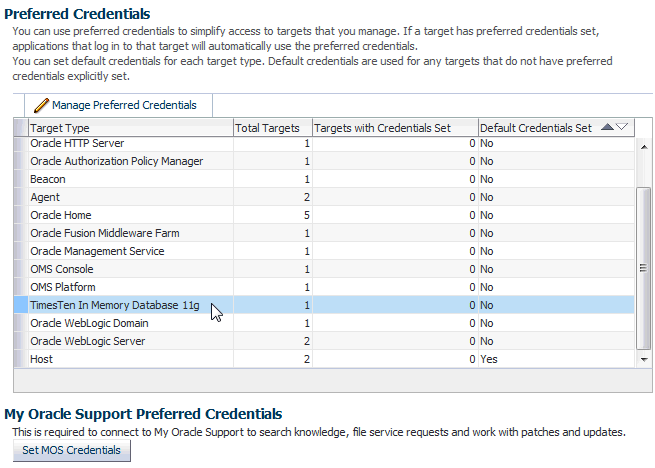Select the Oracle Fusion Middleware Farm row
The width and height of the screenshot is (655, 468).
[324, 233]
